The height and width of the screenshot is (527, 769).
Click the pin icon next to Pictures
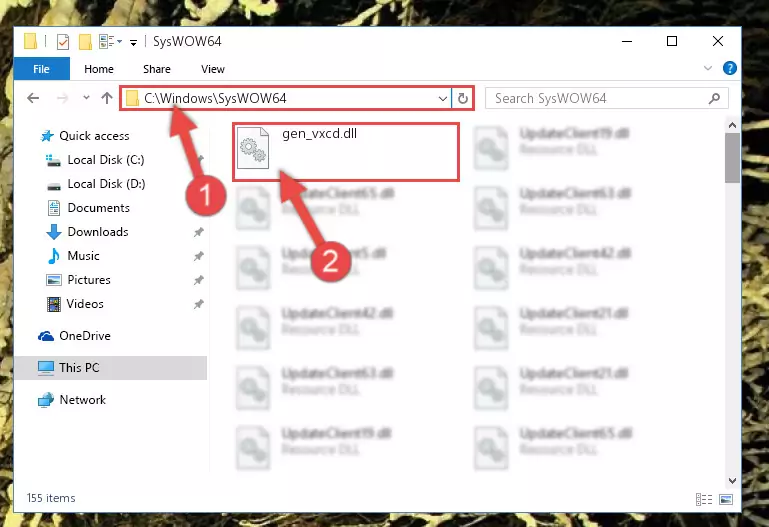[199, 280]
